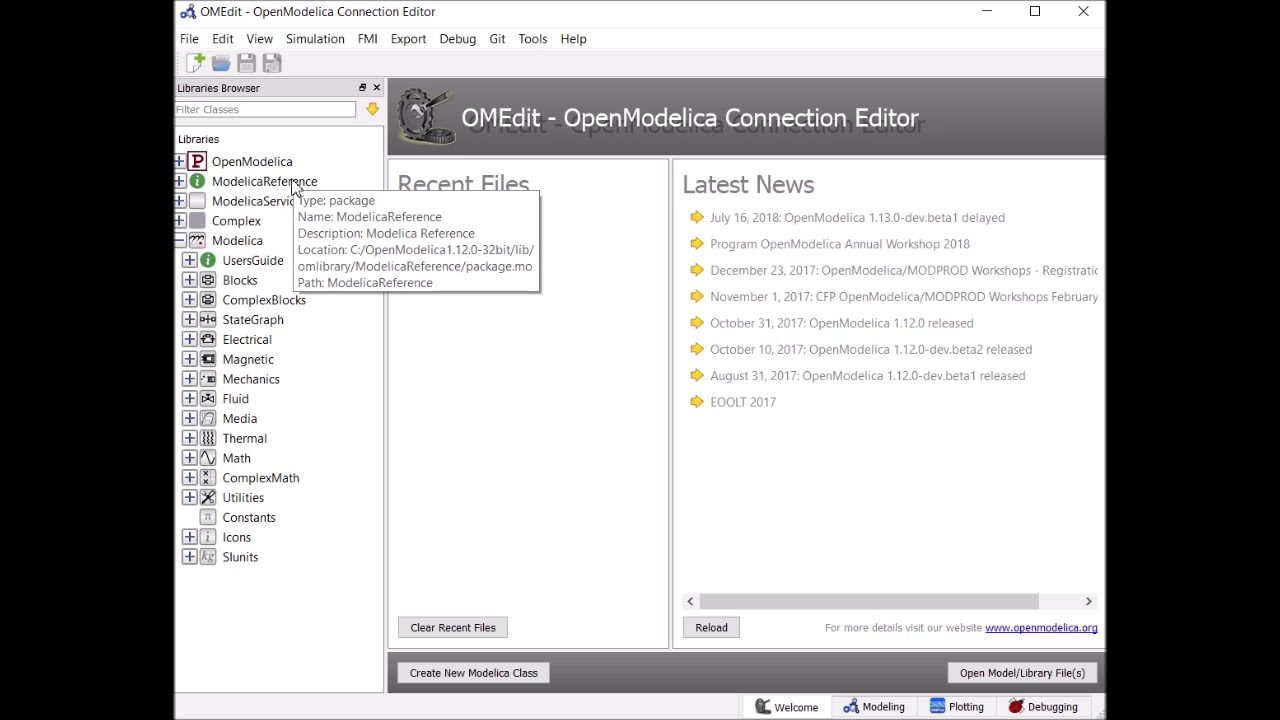Image resolution: width=1280 pixels, height=720 pixels.
Task: Open news item OpenModelica 1.13.0-dev.beta1 delayed
Action: tap(857, 218)
